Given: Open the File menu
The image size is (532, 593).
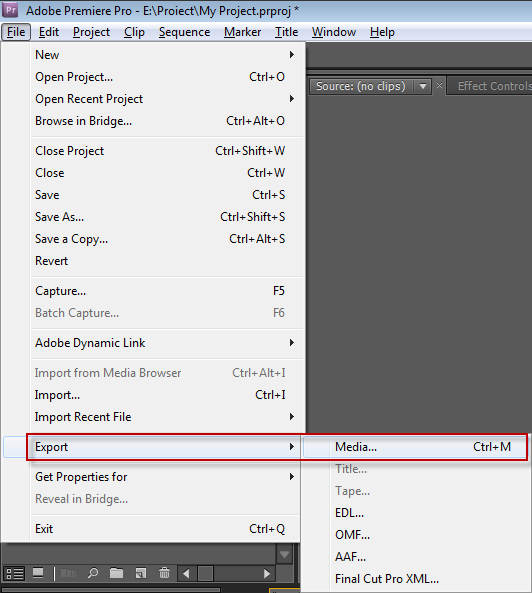Looking at the screenshot, I should click(16, 32).
